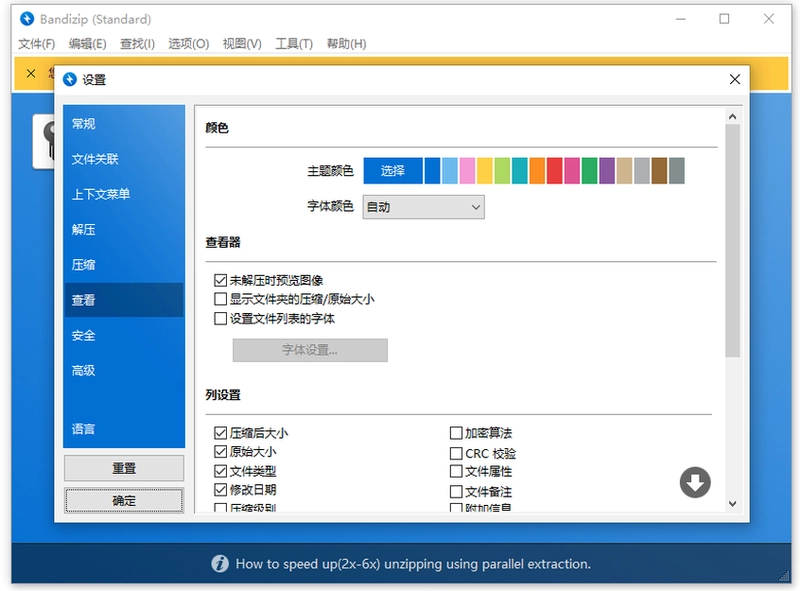The width and height of the screenshot is (800, 591).
Task: Pick the light blue theme color swatch
Action: (450, 170)
